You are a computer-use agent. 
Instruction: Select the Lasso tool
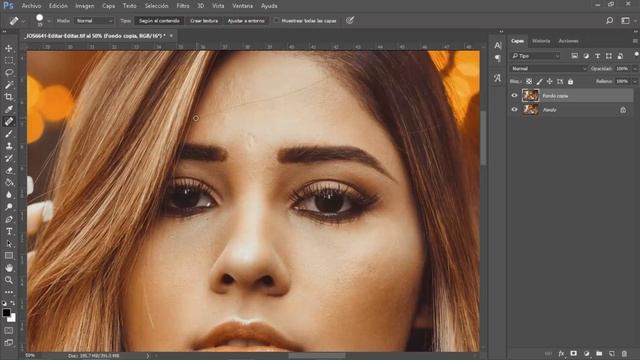pos(9,73)
